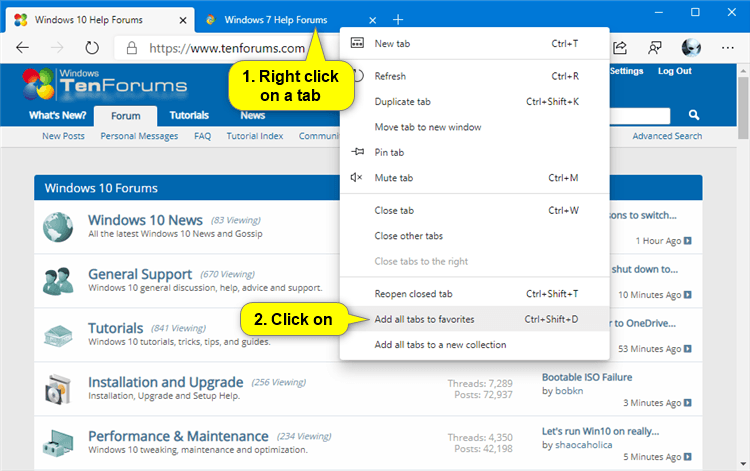Open a new tab with plus button
750x471 pixels.
398,20
